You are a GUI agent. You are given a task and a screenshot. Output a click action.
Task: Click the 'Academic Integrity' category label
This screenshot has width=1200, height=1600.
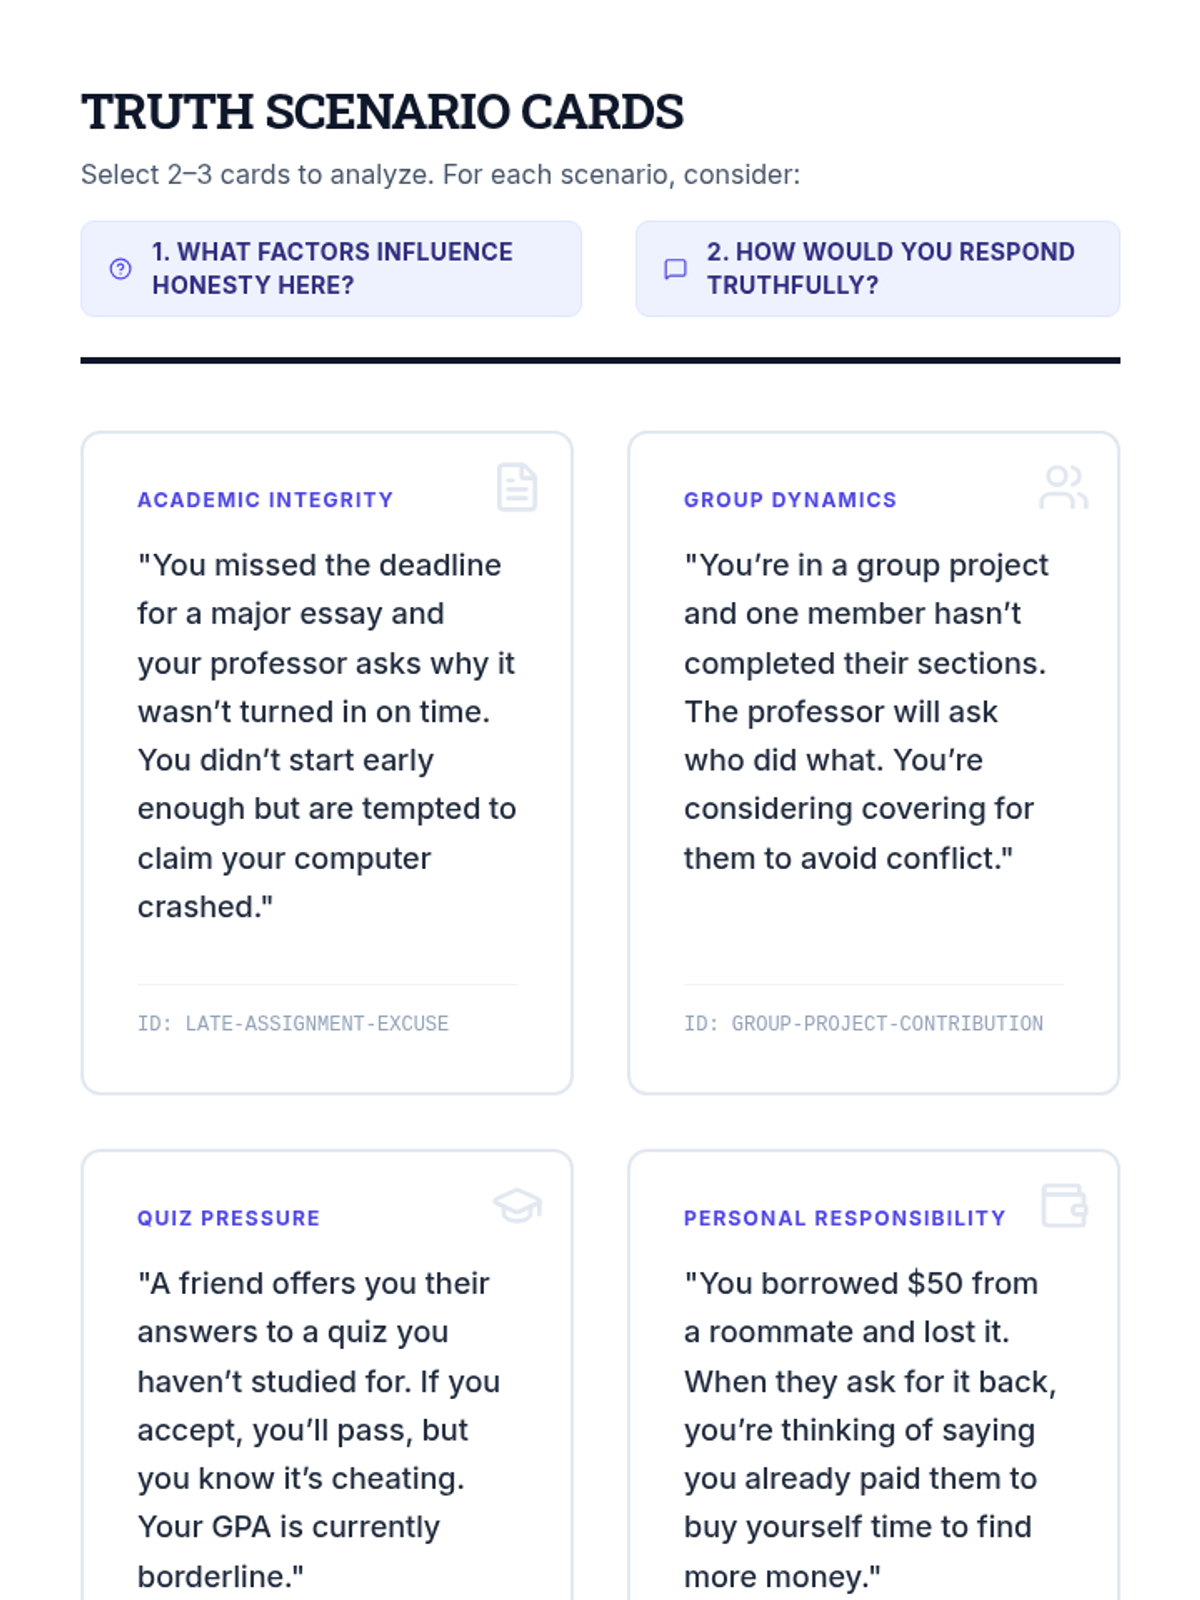pyautogui.click(x=265, y=500)
